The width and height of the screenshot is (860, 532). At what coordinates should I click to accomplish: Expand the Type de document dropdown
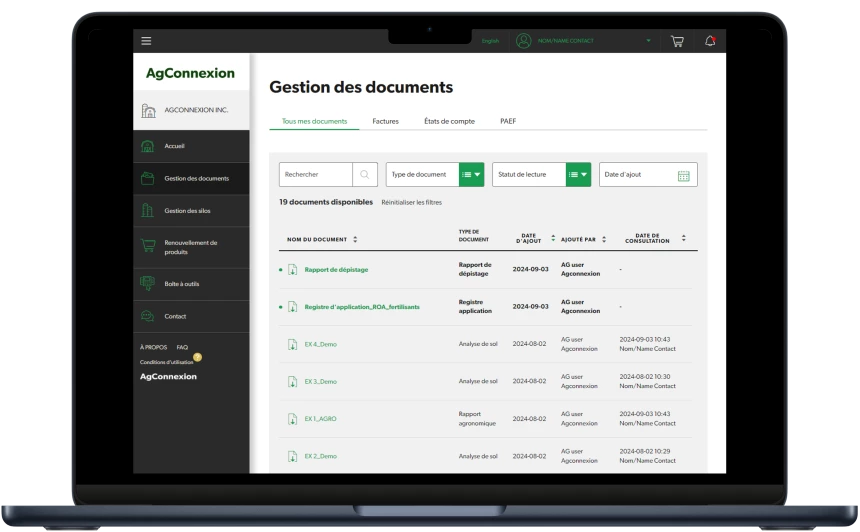coord(471,175)
